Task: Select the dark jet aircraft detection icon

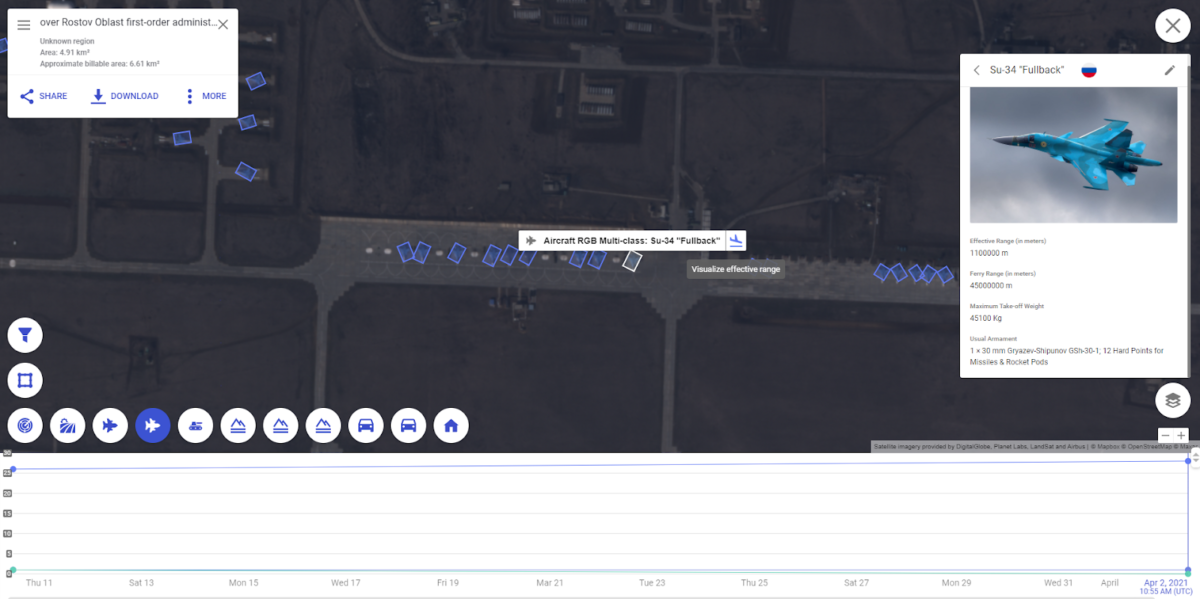Action: coord(110,425)
